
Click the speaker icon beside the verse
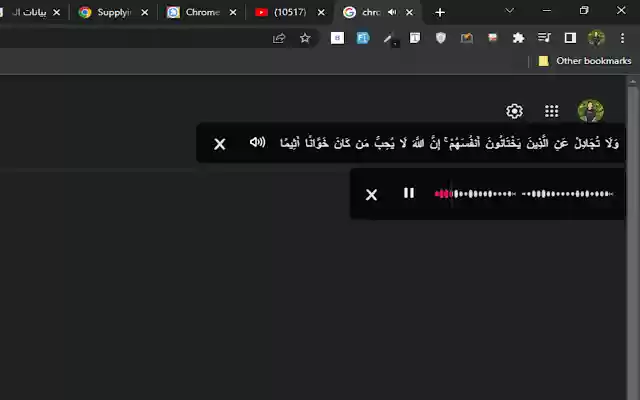pos(258,142)
